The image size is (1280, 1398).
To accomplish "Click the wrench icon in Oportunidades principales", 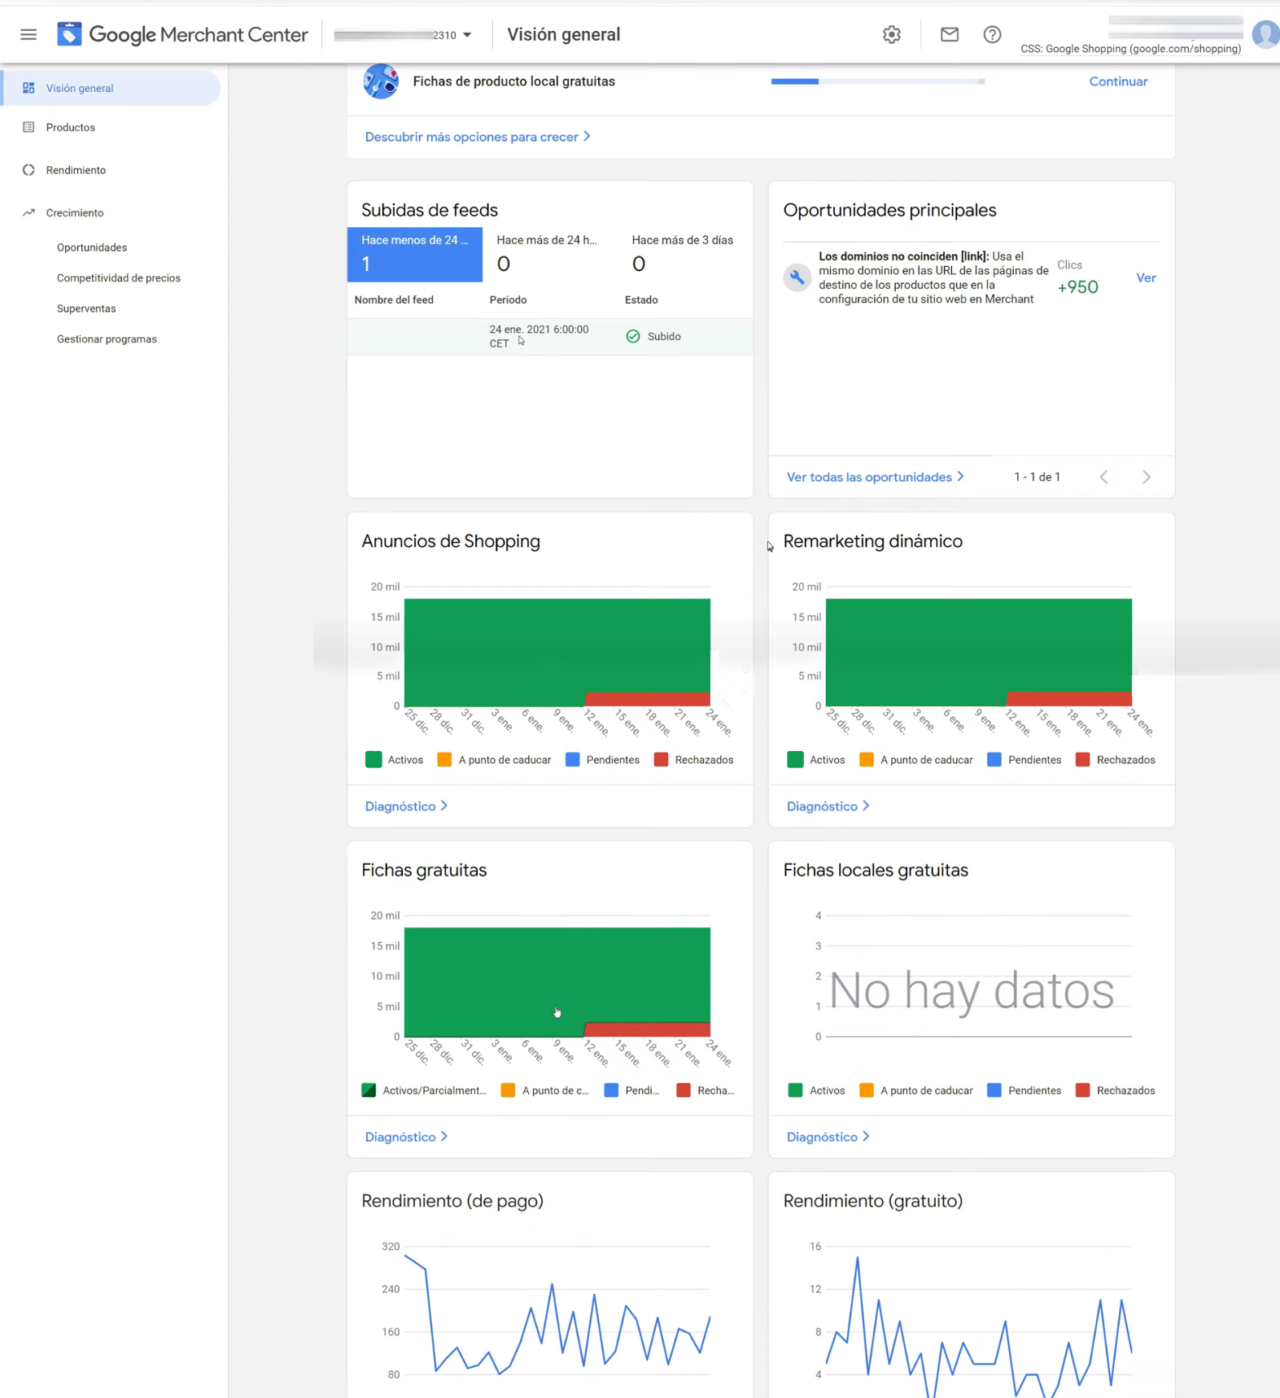I will (x=797, y=278).
